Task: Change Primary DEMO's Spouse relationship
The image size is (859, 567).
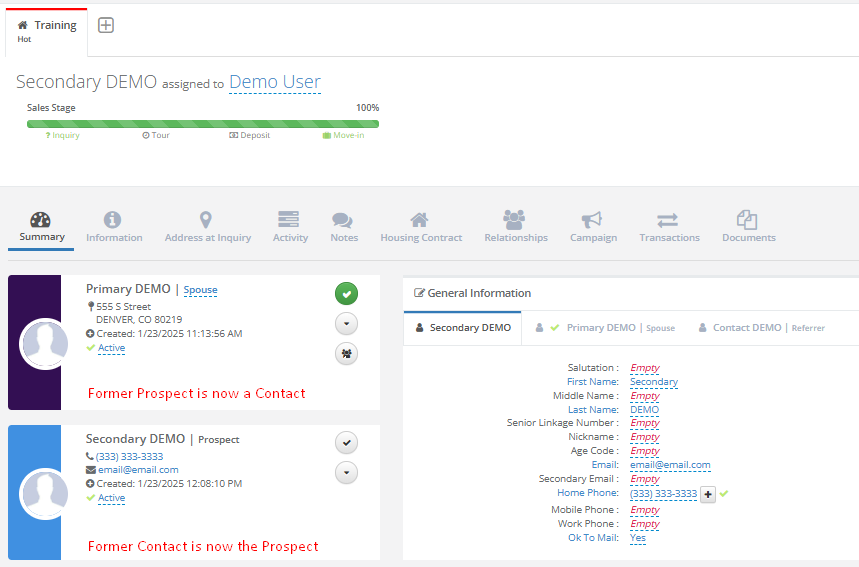Action: pyautogui.click(x=201, y=290)
